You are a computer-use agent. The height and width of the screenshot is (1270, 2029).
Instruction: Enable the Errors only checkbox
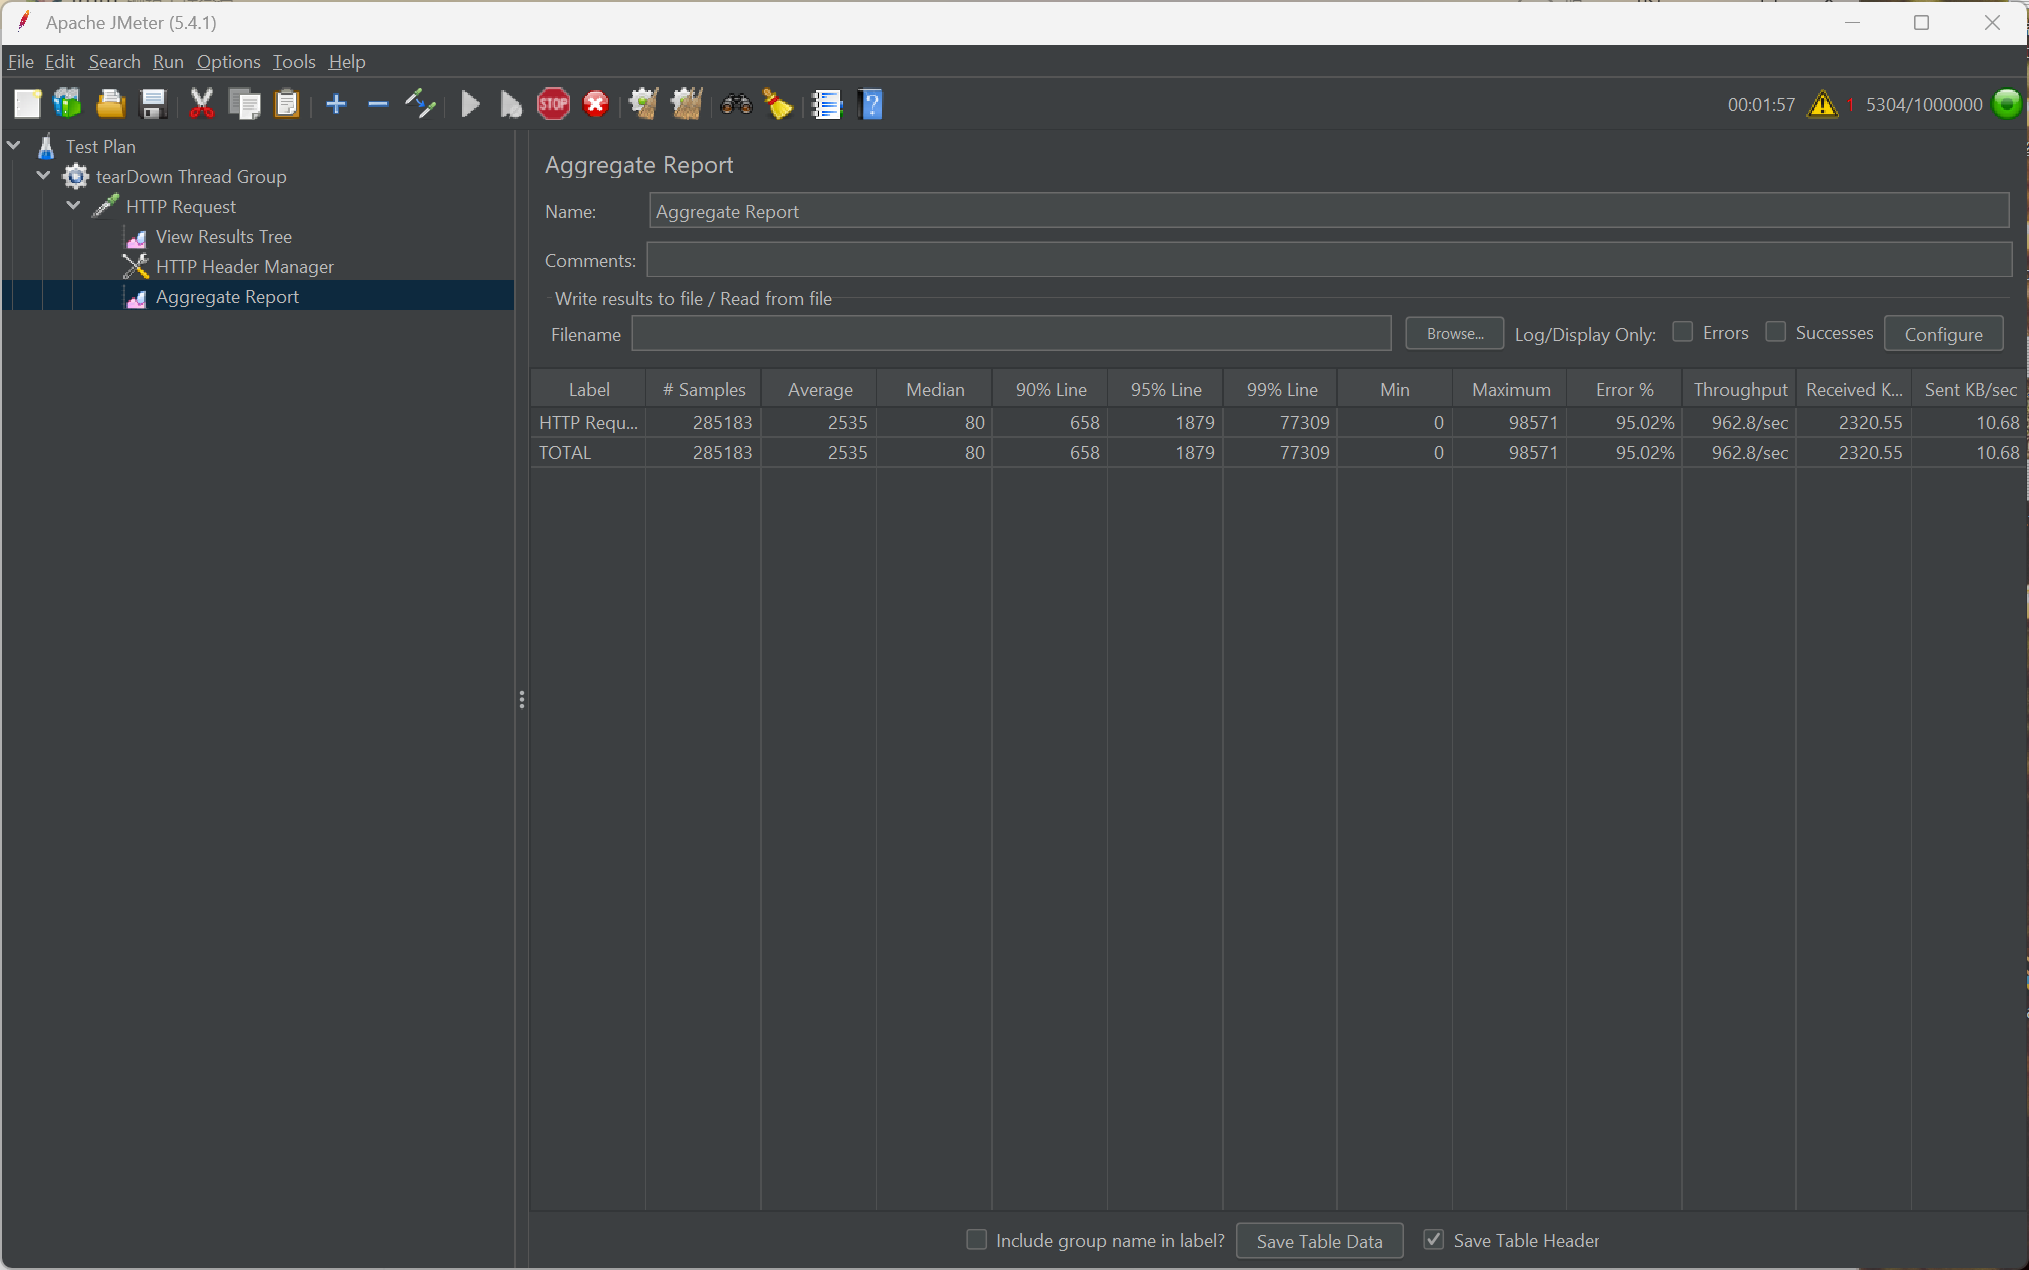coord(1683,332)
